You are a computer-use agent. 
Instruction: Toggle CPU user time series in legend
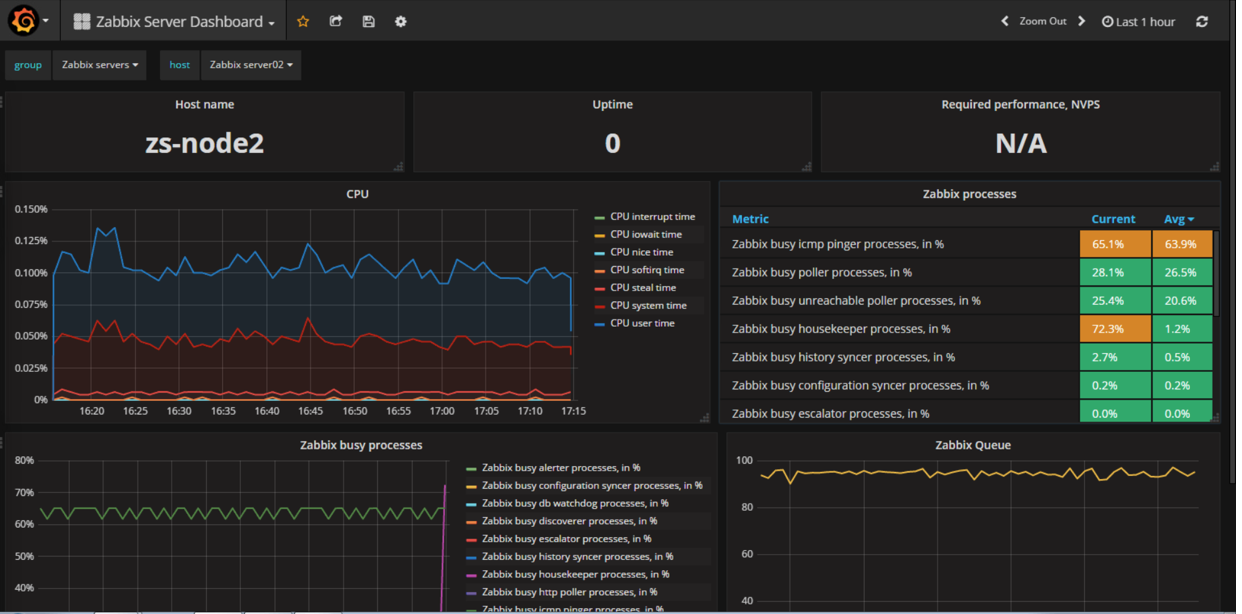click(642, 324)
